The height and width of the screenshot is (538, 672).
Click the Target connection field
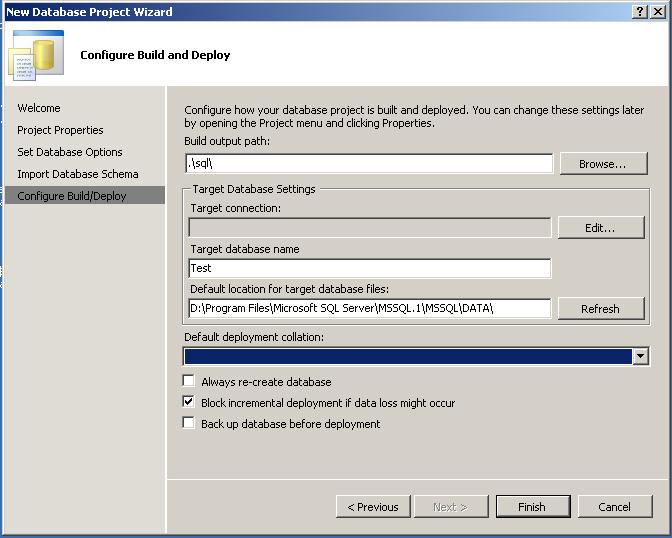(x=370, y=227)
